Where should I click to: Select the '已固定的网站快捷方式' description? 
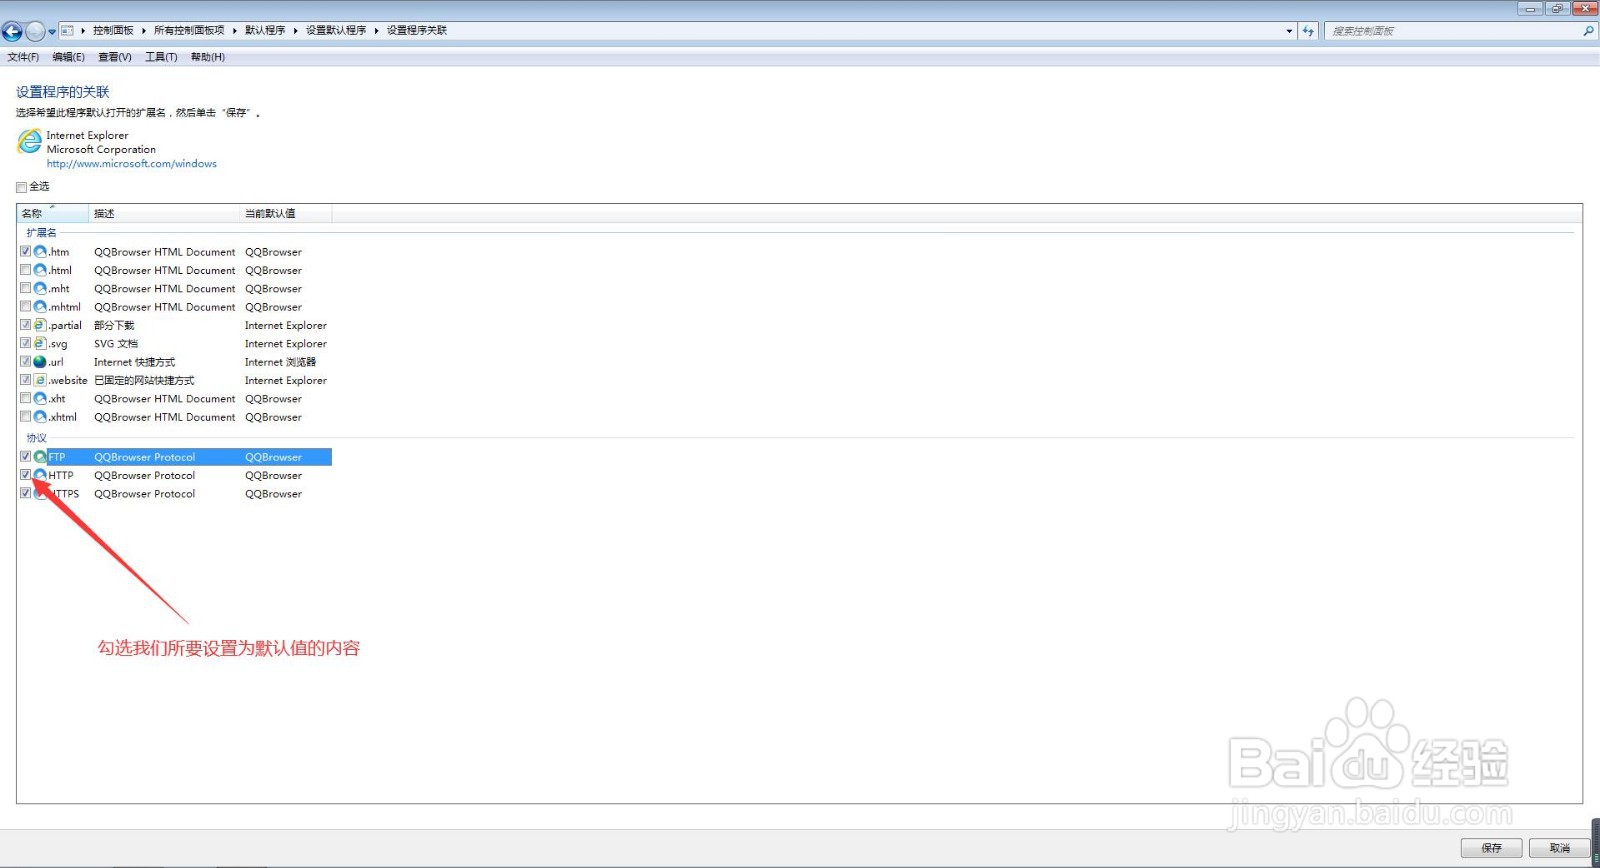(144, 380)
